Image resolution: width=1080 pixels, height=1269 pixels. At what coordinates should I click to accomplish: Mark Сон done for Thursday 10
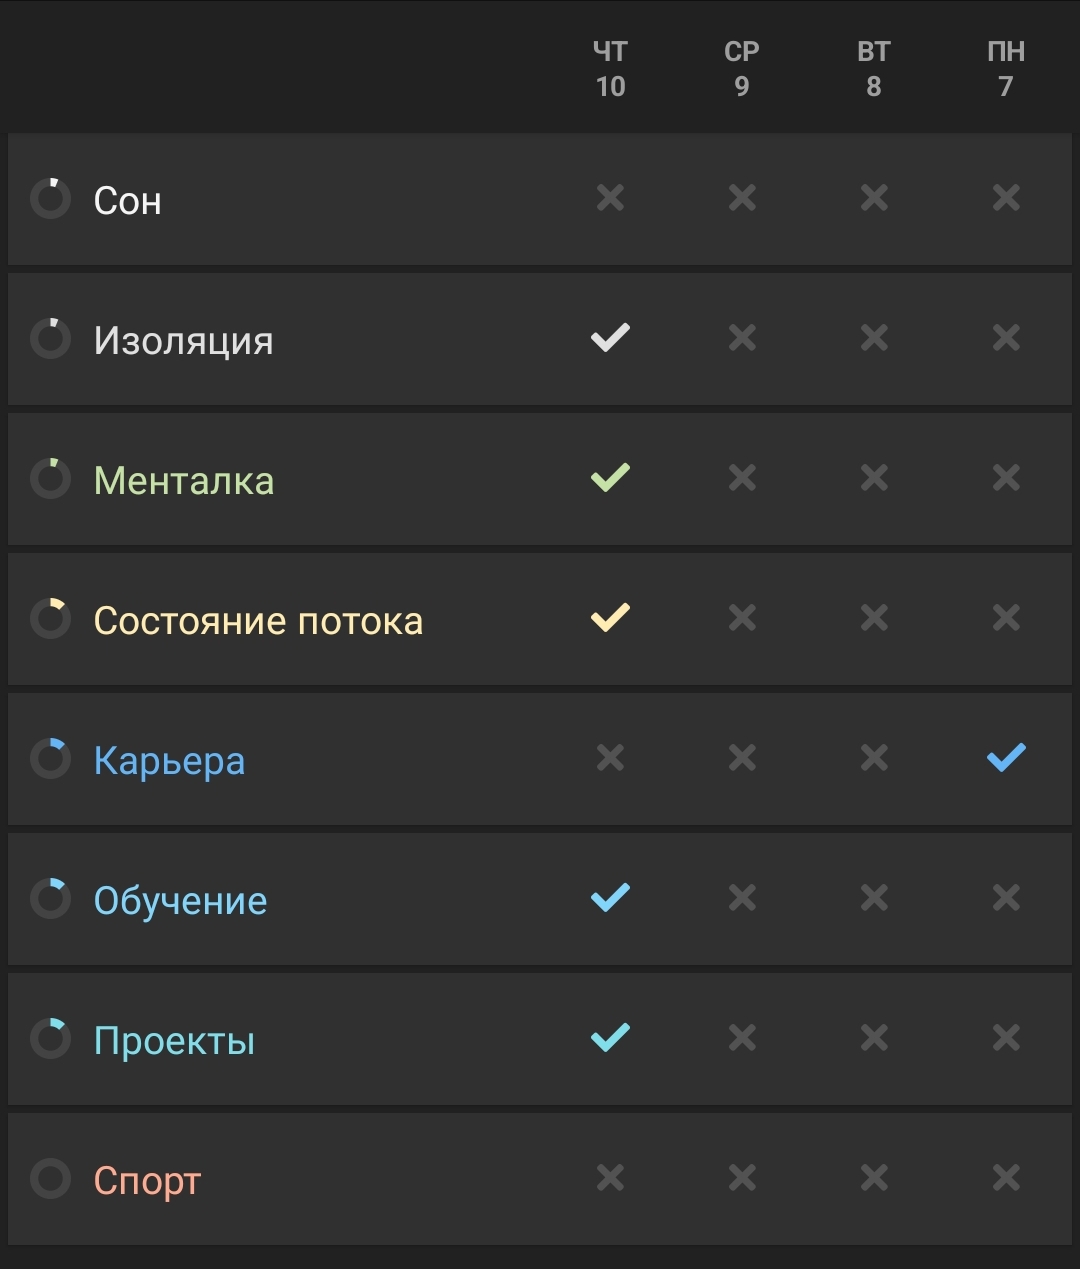pyautogui.click(x=610, y=198)
